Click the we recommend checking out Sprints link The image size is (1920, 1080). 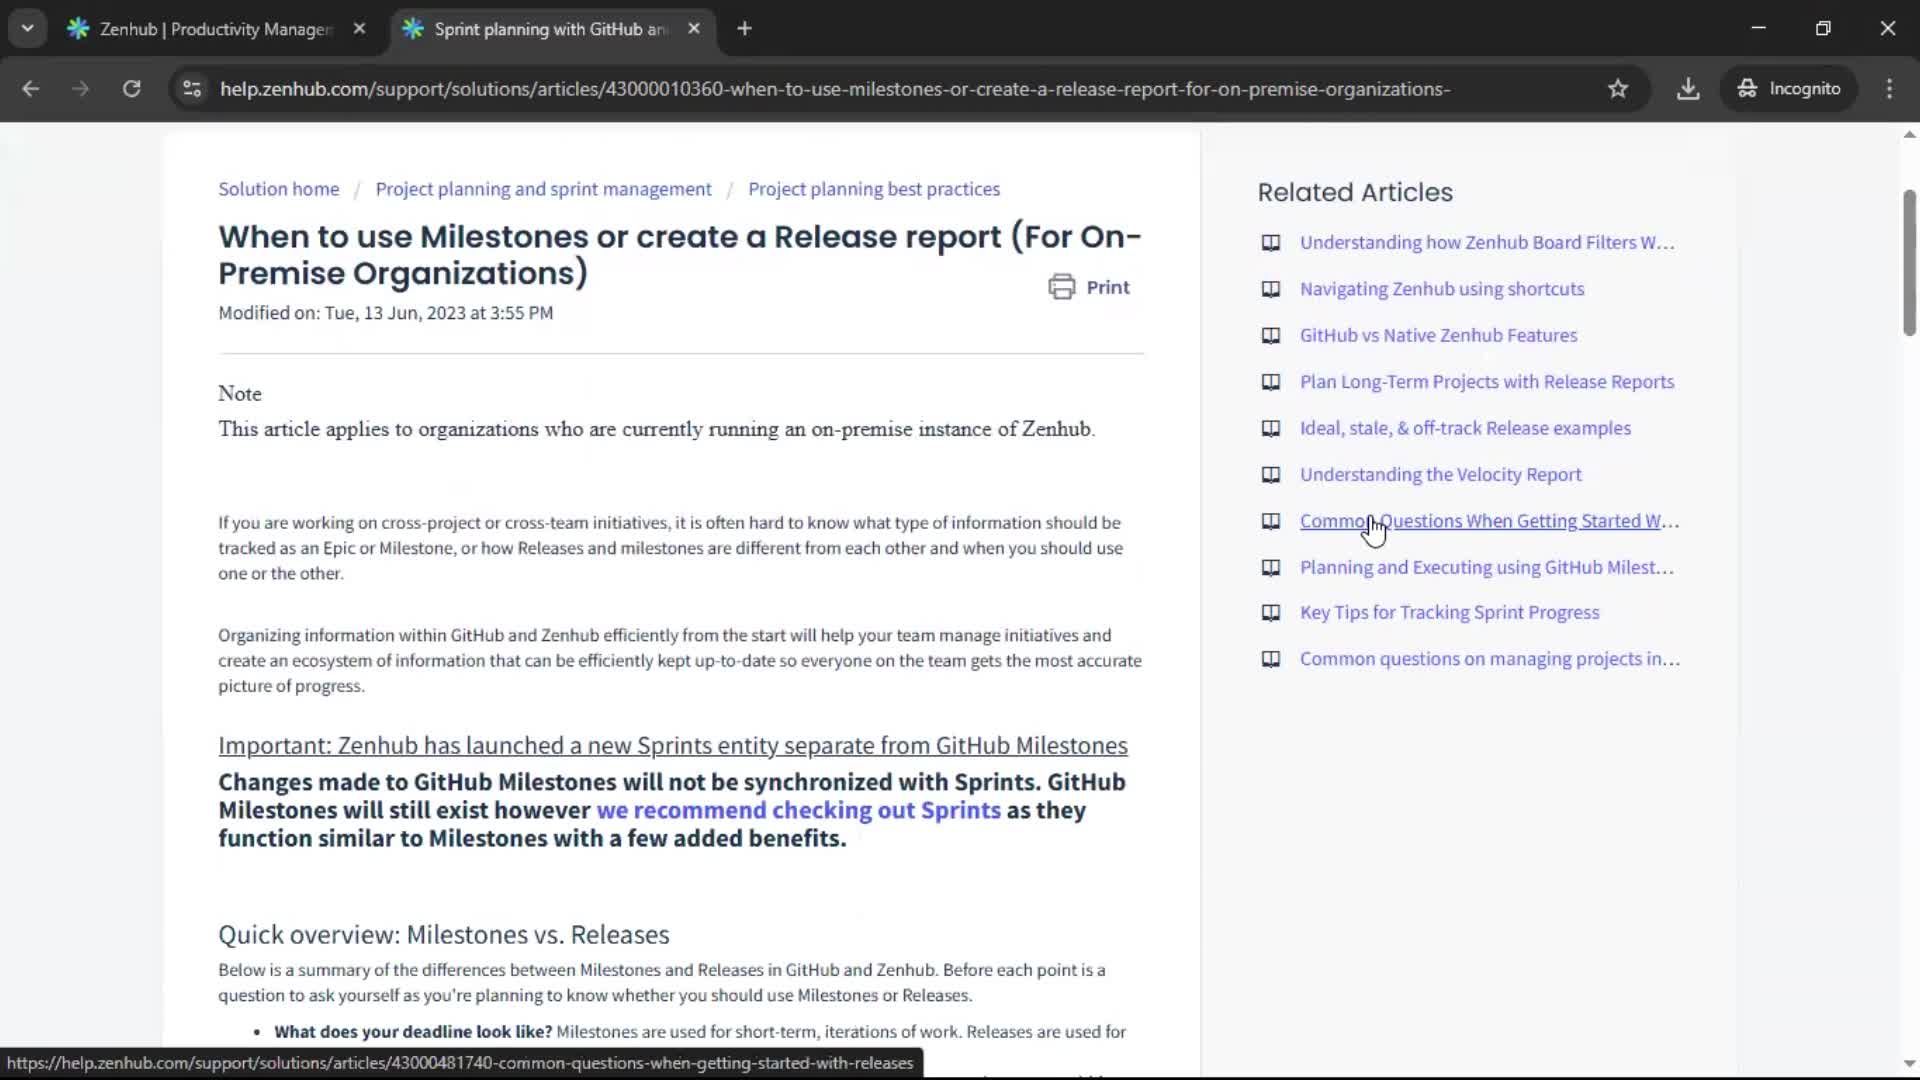[x=798, y=810]
